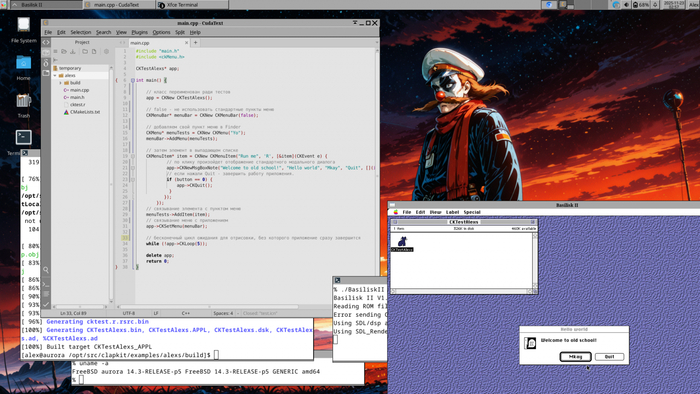Click the C++ lexer status bar field
The width and height of the screenshot is (700, 394).
tap(186, 313)
